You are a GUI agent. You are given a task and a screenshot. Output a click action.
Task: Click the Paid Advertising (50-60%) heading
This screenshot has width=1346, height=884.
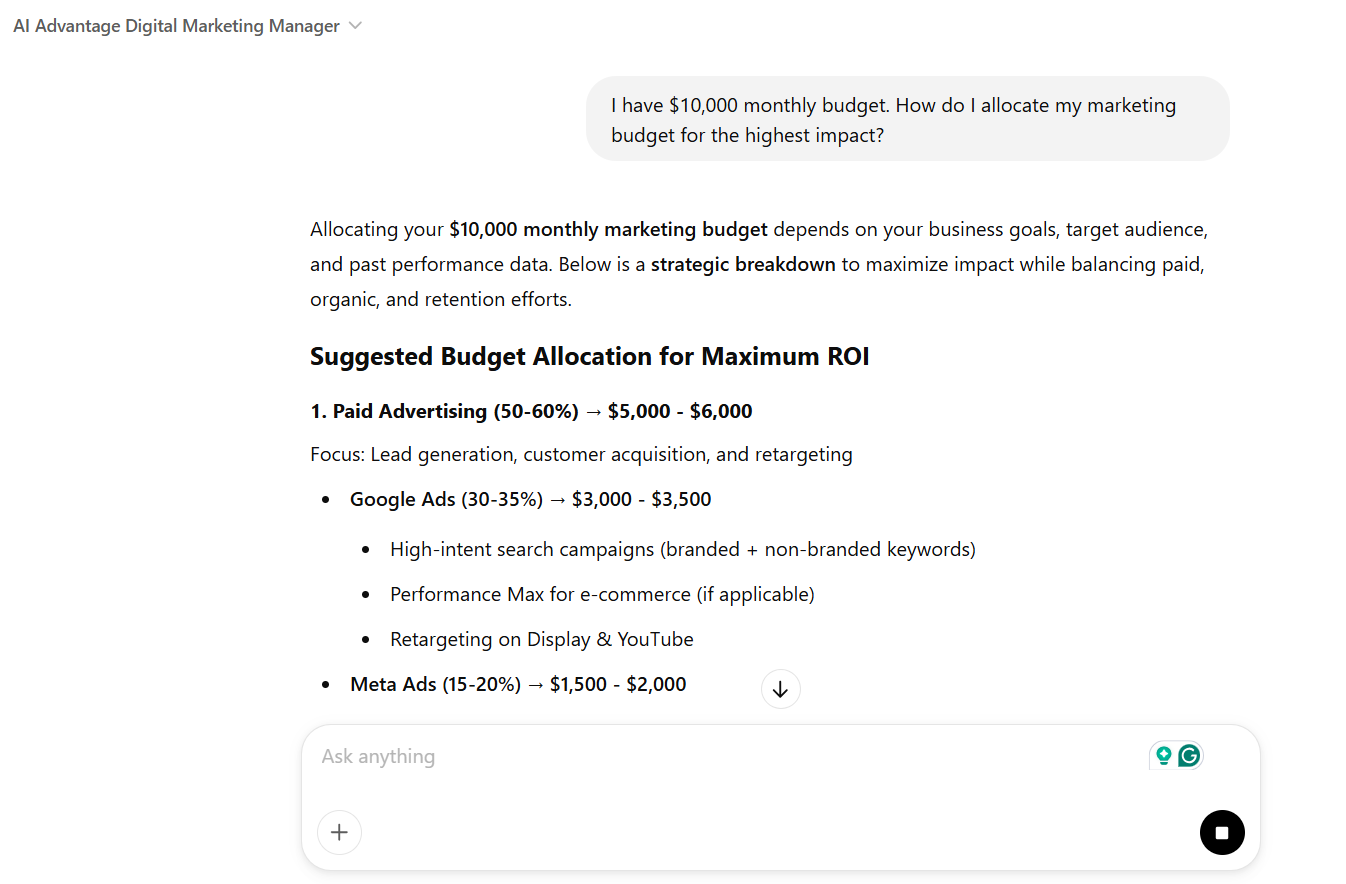click(531, 411)
